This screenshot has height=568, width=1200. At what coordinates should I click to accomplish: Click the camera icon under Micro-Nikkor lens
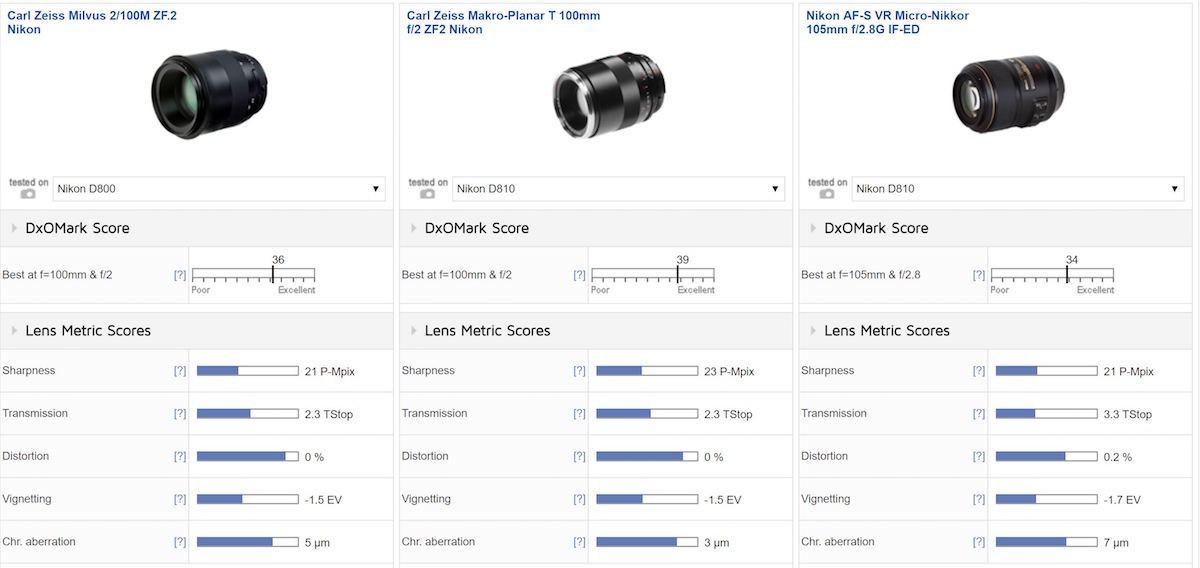827,193
